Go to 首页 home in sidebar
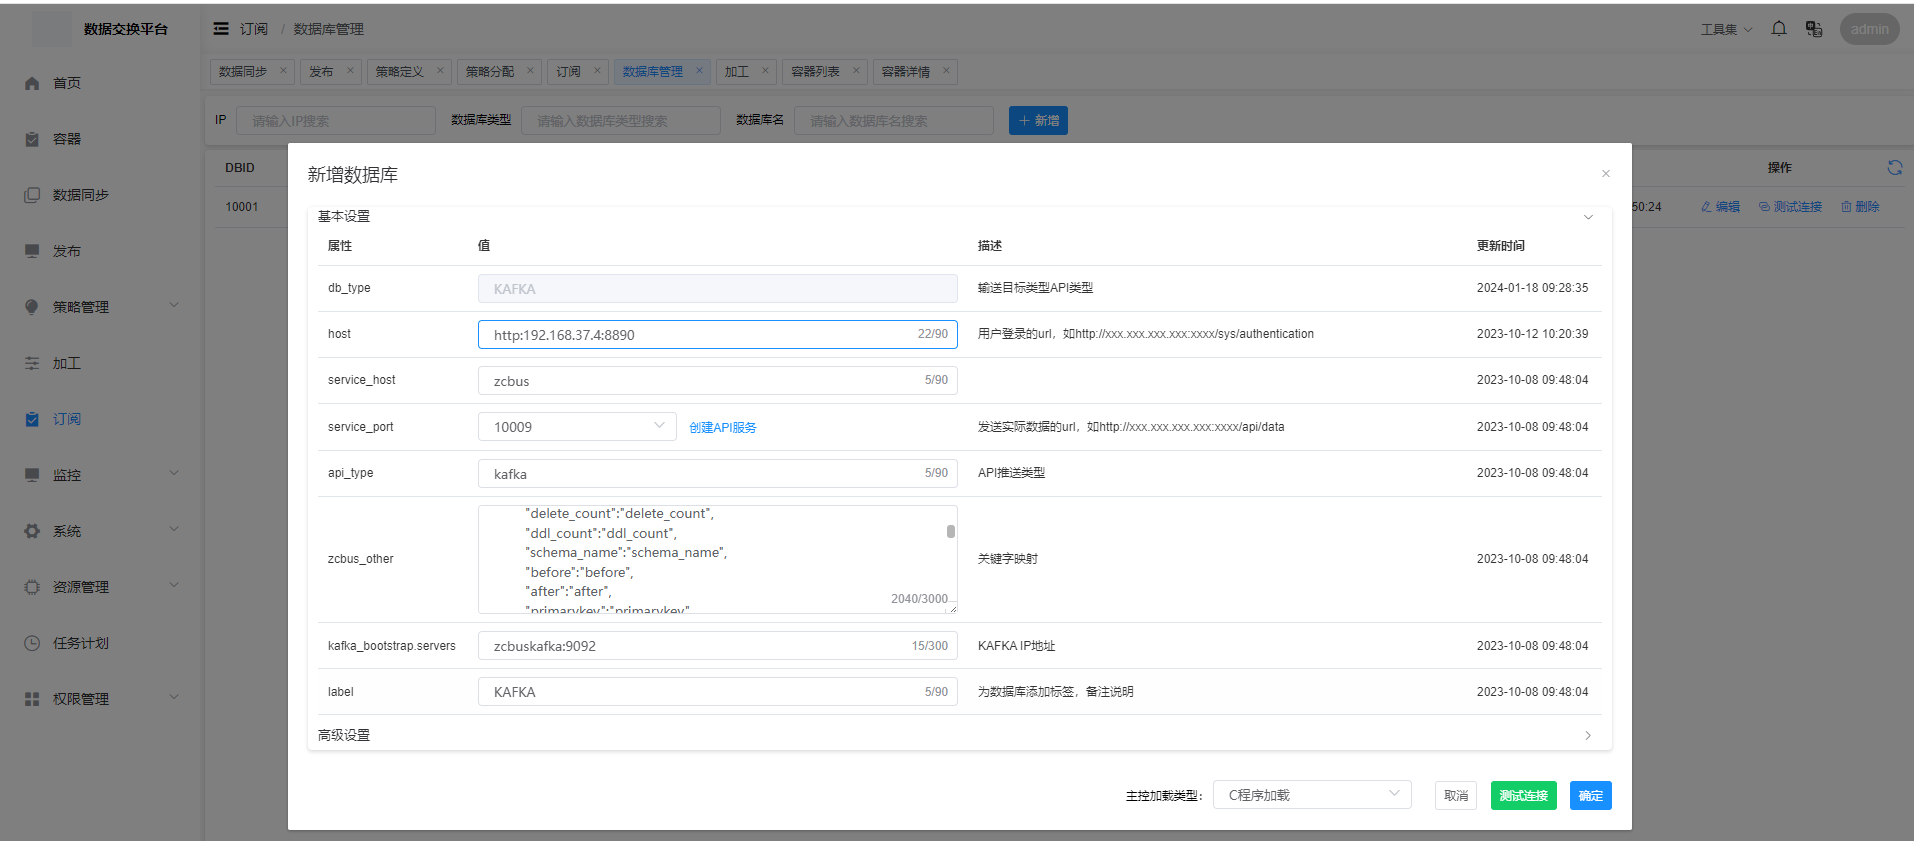1914x841 pixels. tap(67, 83)
